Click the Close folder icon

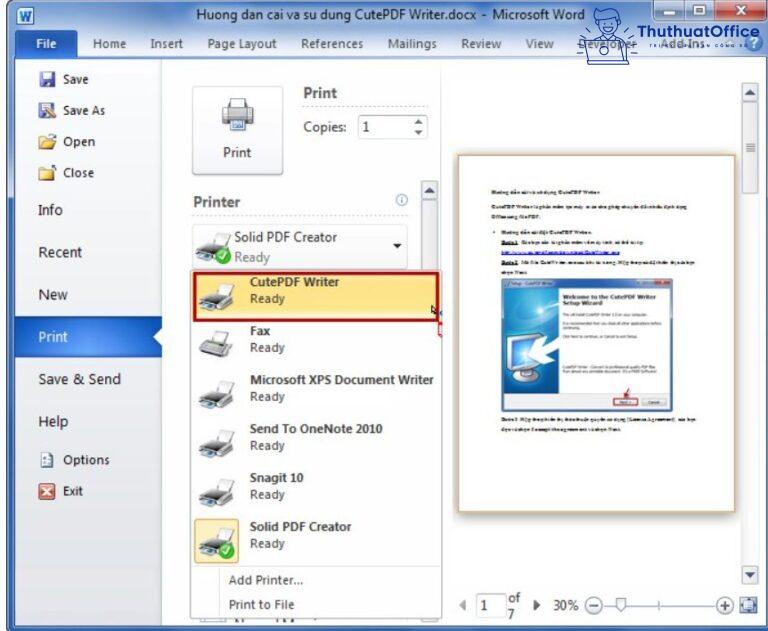47,172
